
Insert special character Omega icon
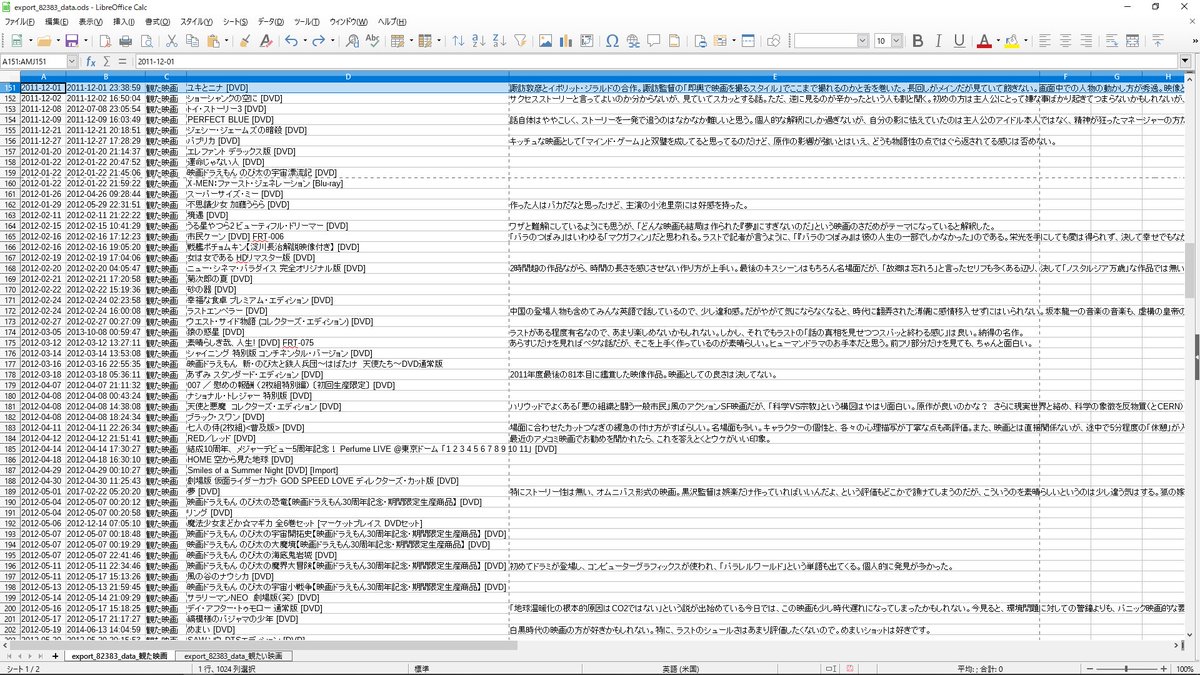613,41
